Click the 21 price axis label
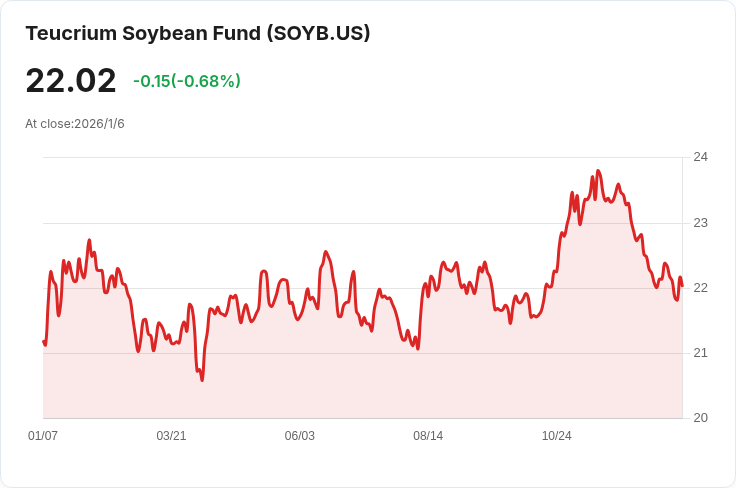Viewport: 736px width, 488px height. coord(700,353)
